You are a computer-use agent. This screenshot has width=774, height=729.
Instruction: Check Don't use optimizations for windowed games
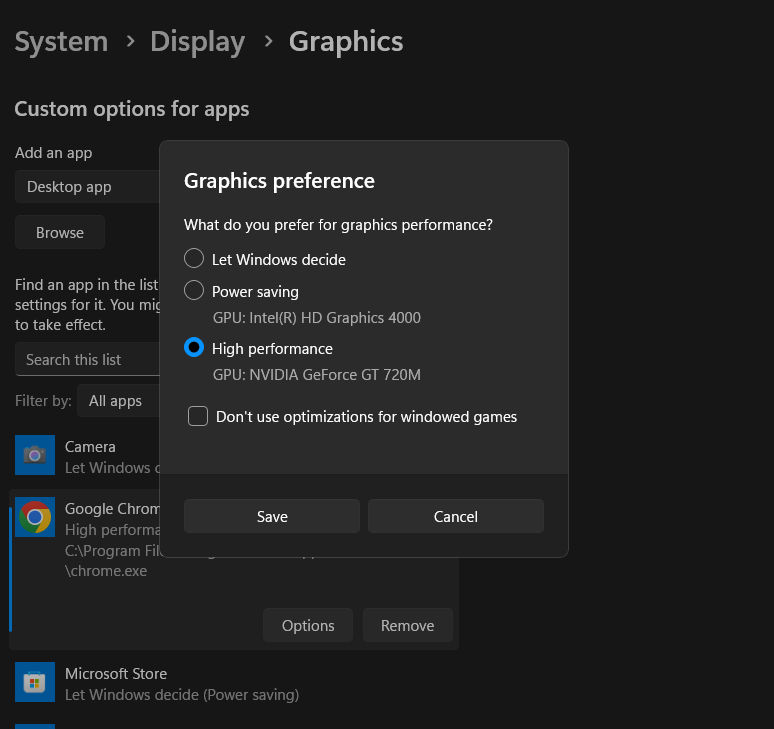198,416
